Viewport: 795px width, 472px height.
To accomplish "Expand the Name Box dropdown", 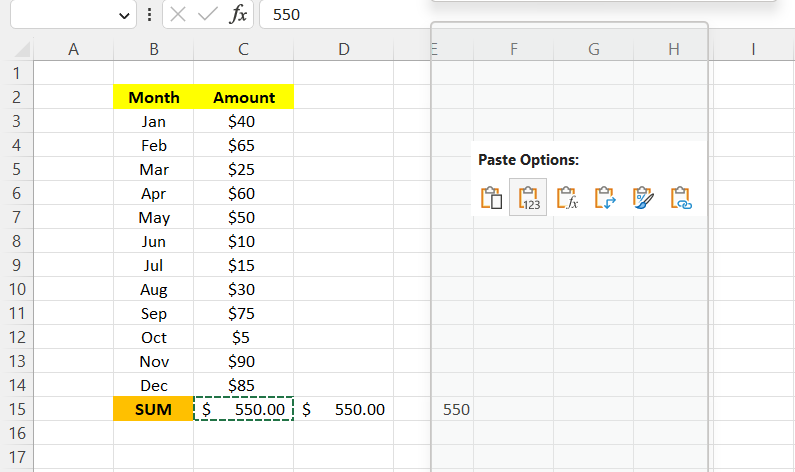I will pos(124,14).
